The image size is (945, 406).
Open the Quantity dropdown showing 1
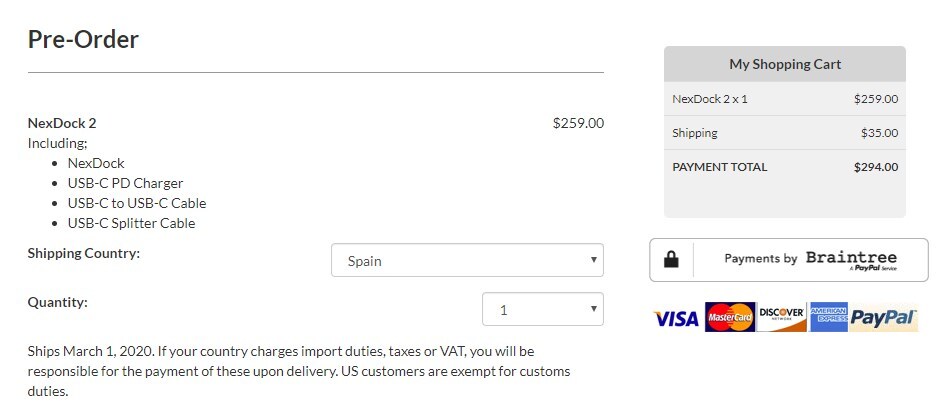coord(542,309)
